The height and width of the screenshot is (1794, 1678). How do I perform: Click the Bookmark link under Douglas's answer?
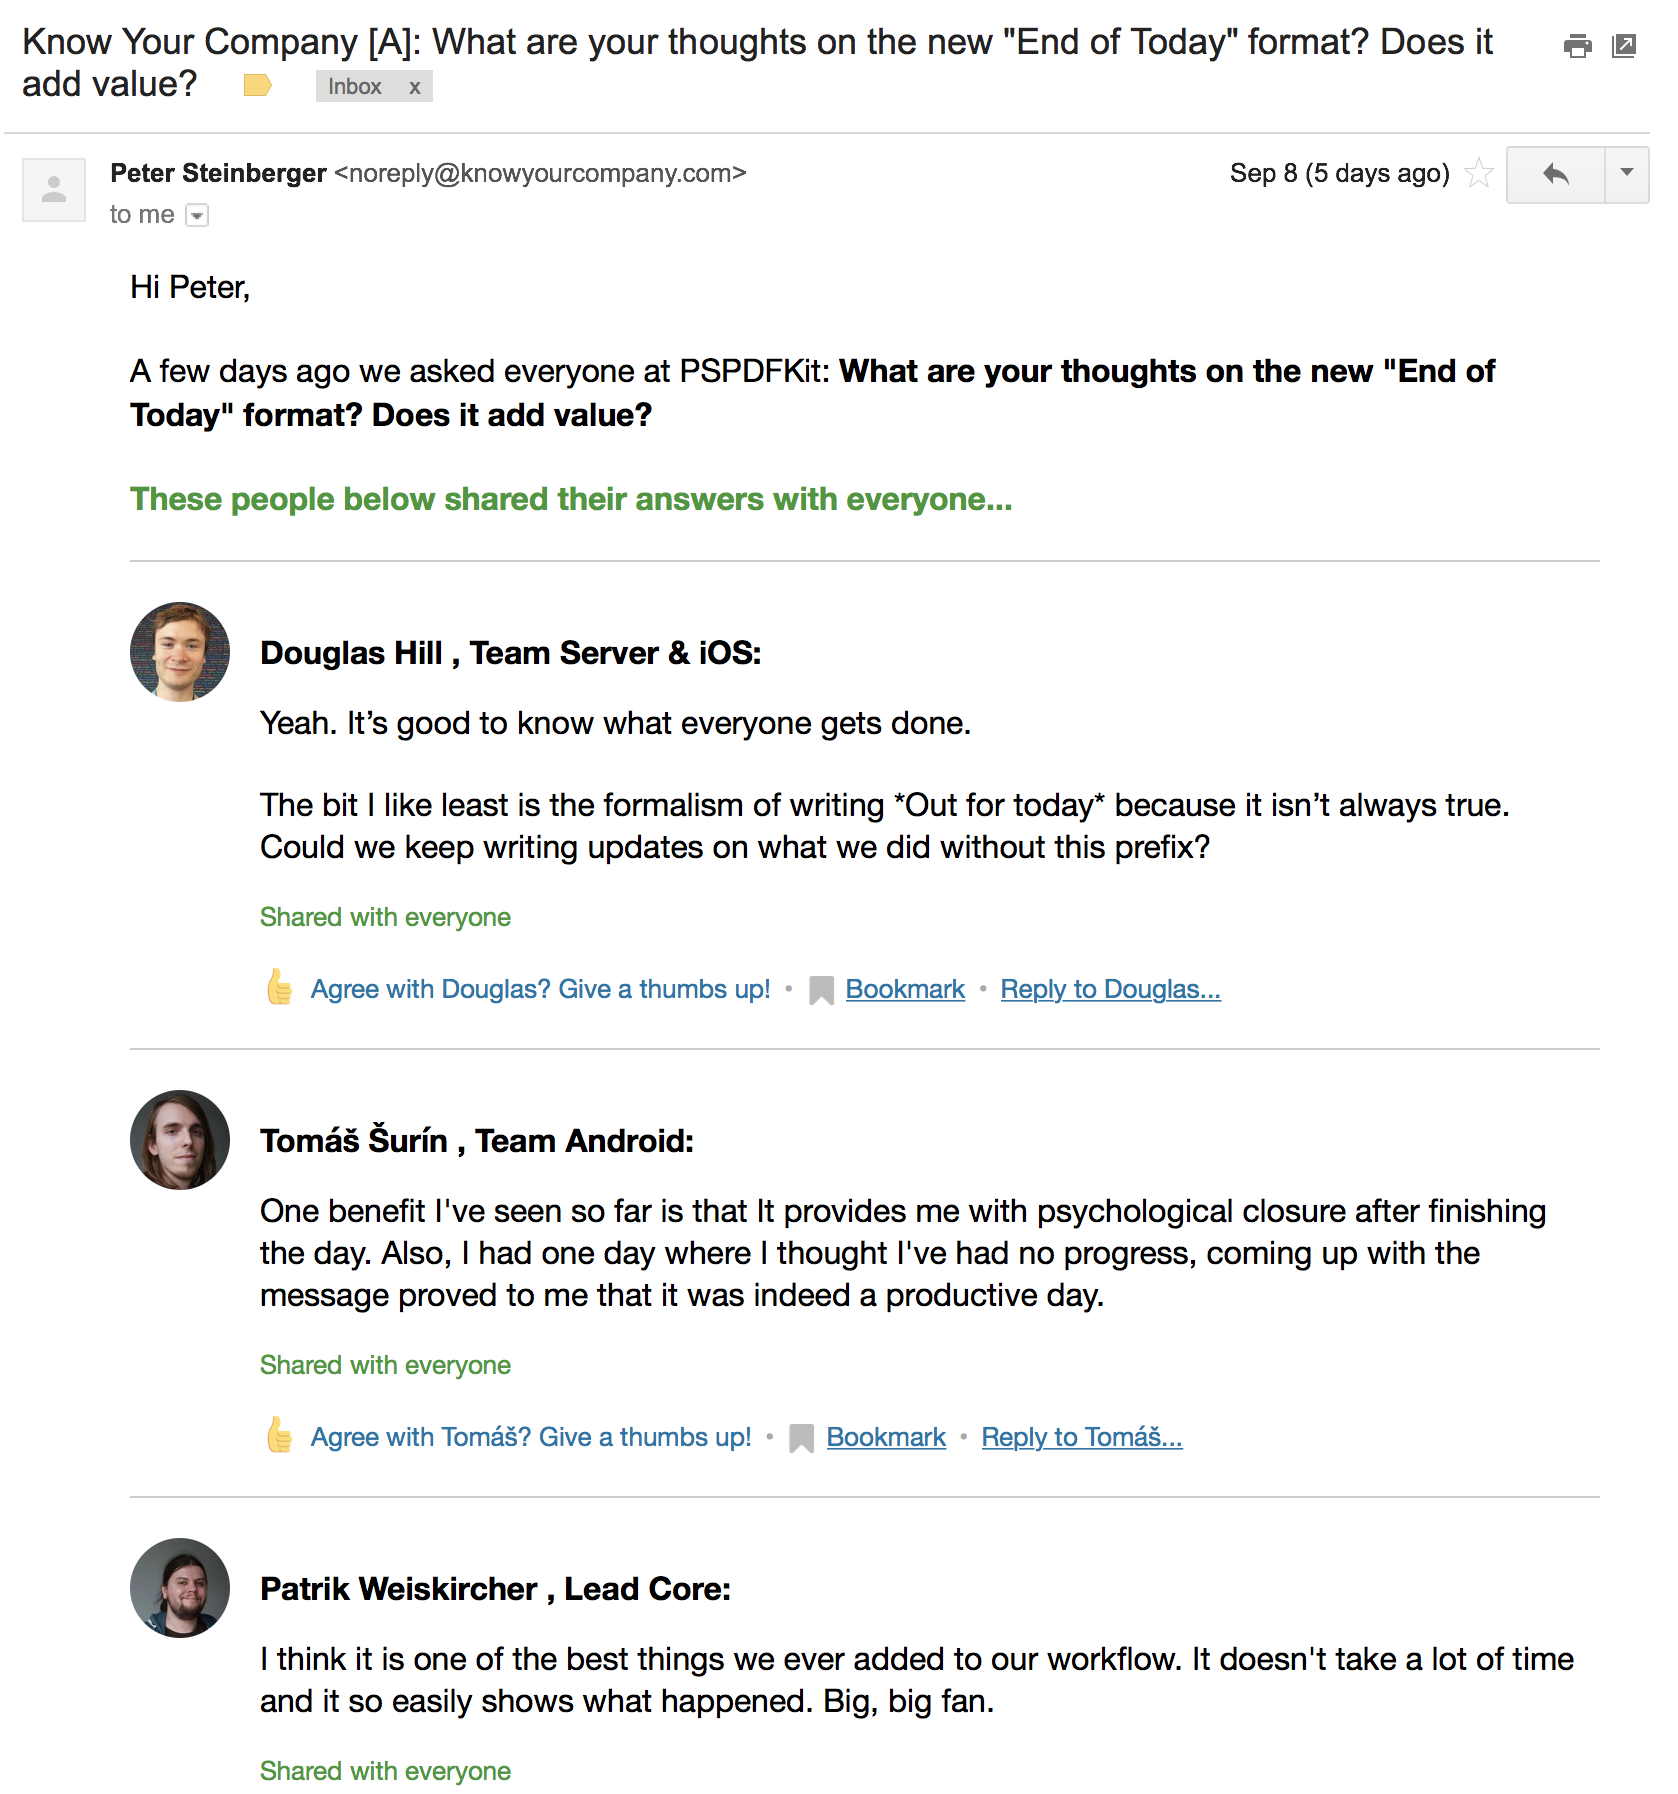(x=904, y=988)
